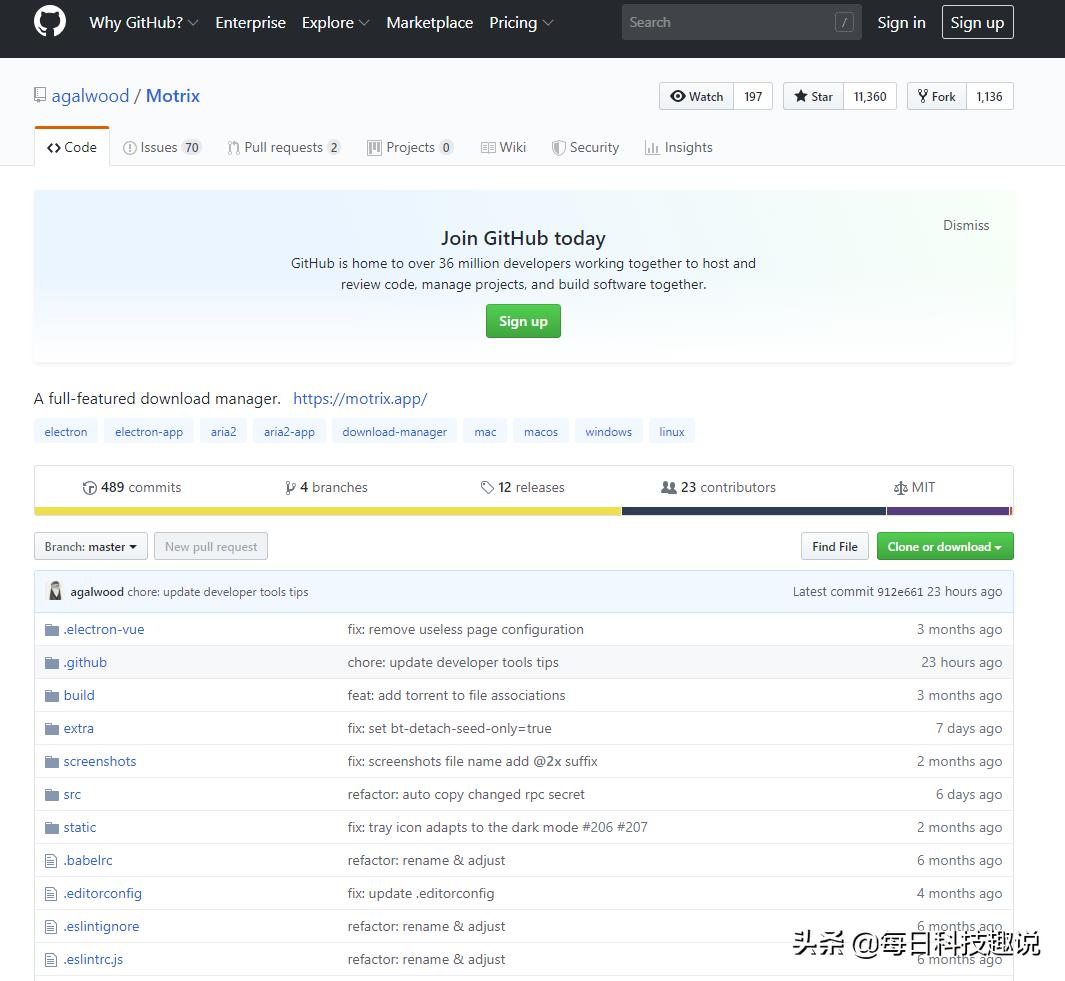Watch the Motrix repository
Viewport: 1065px width, 981px height.
tap(697, 97)
